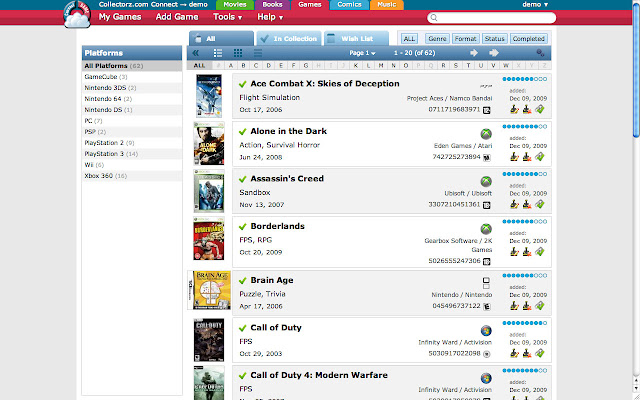Switch to the Comics tab
Viewport: 640px width, 400px height.
(x=349, y=5)
